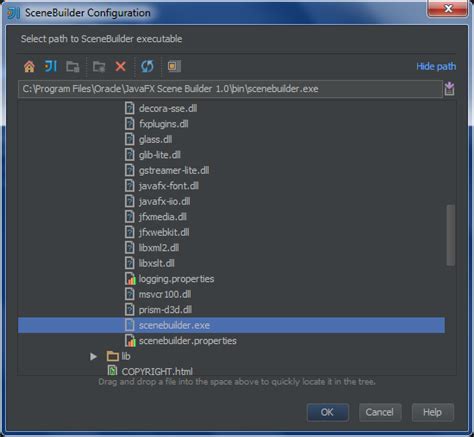Screen dimensions: 474x437
Task: Open path history icon beside path field
Action: [x=449, y=89]
